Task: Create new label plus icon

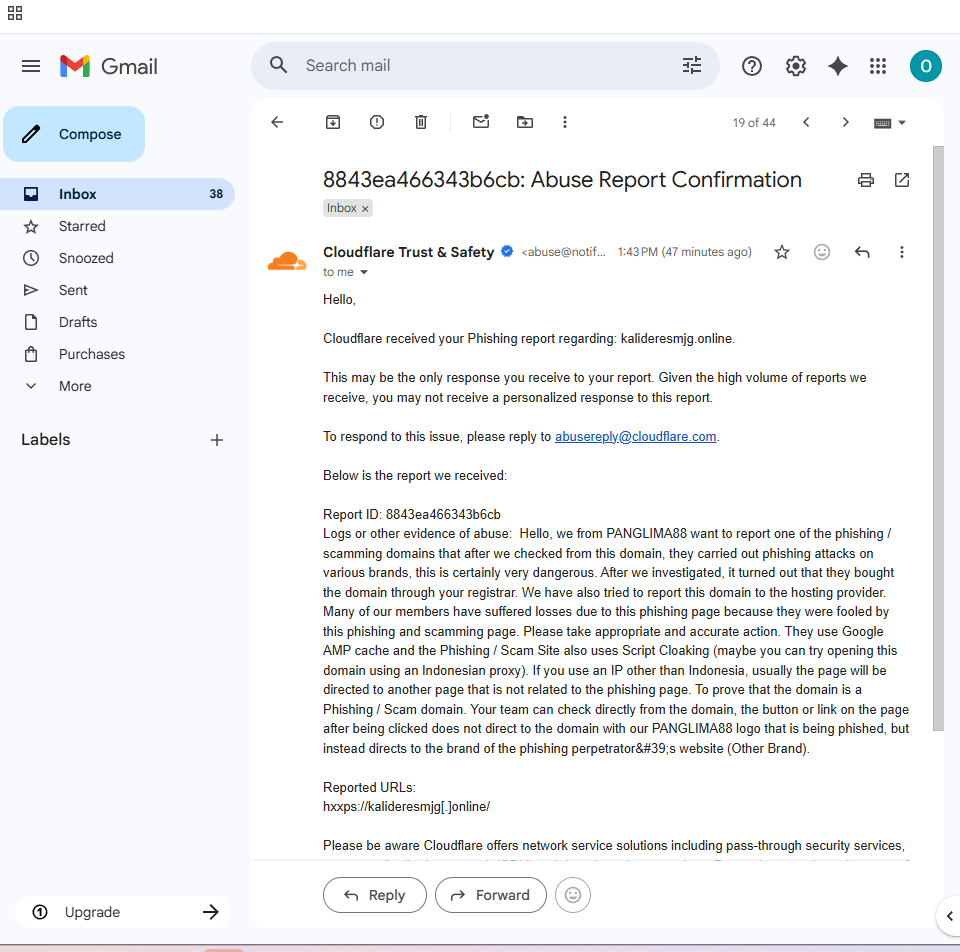Action: click(x=217, y=440)
